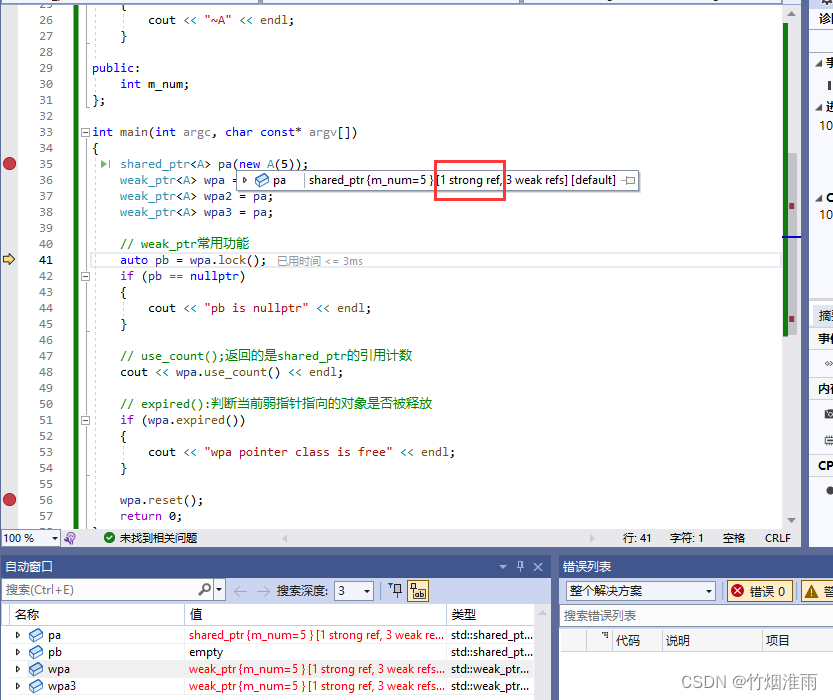Click the no issues found green check
The width and height of the screenshot is (833, 700).
(109, 538)
